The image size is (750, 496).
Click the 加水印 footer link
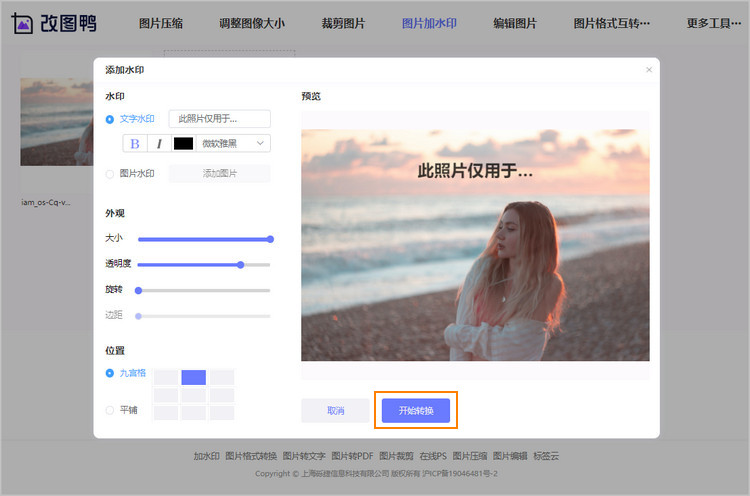pyautogui.click(x=207, y=456)
